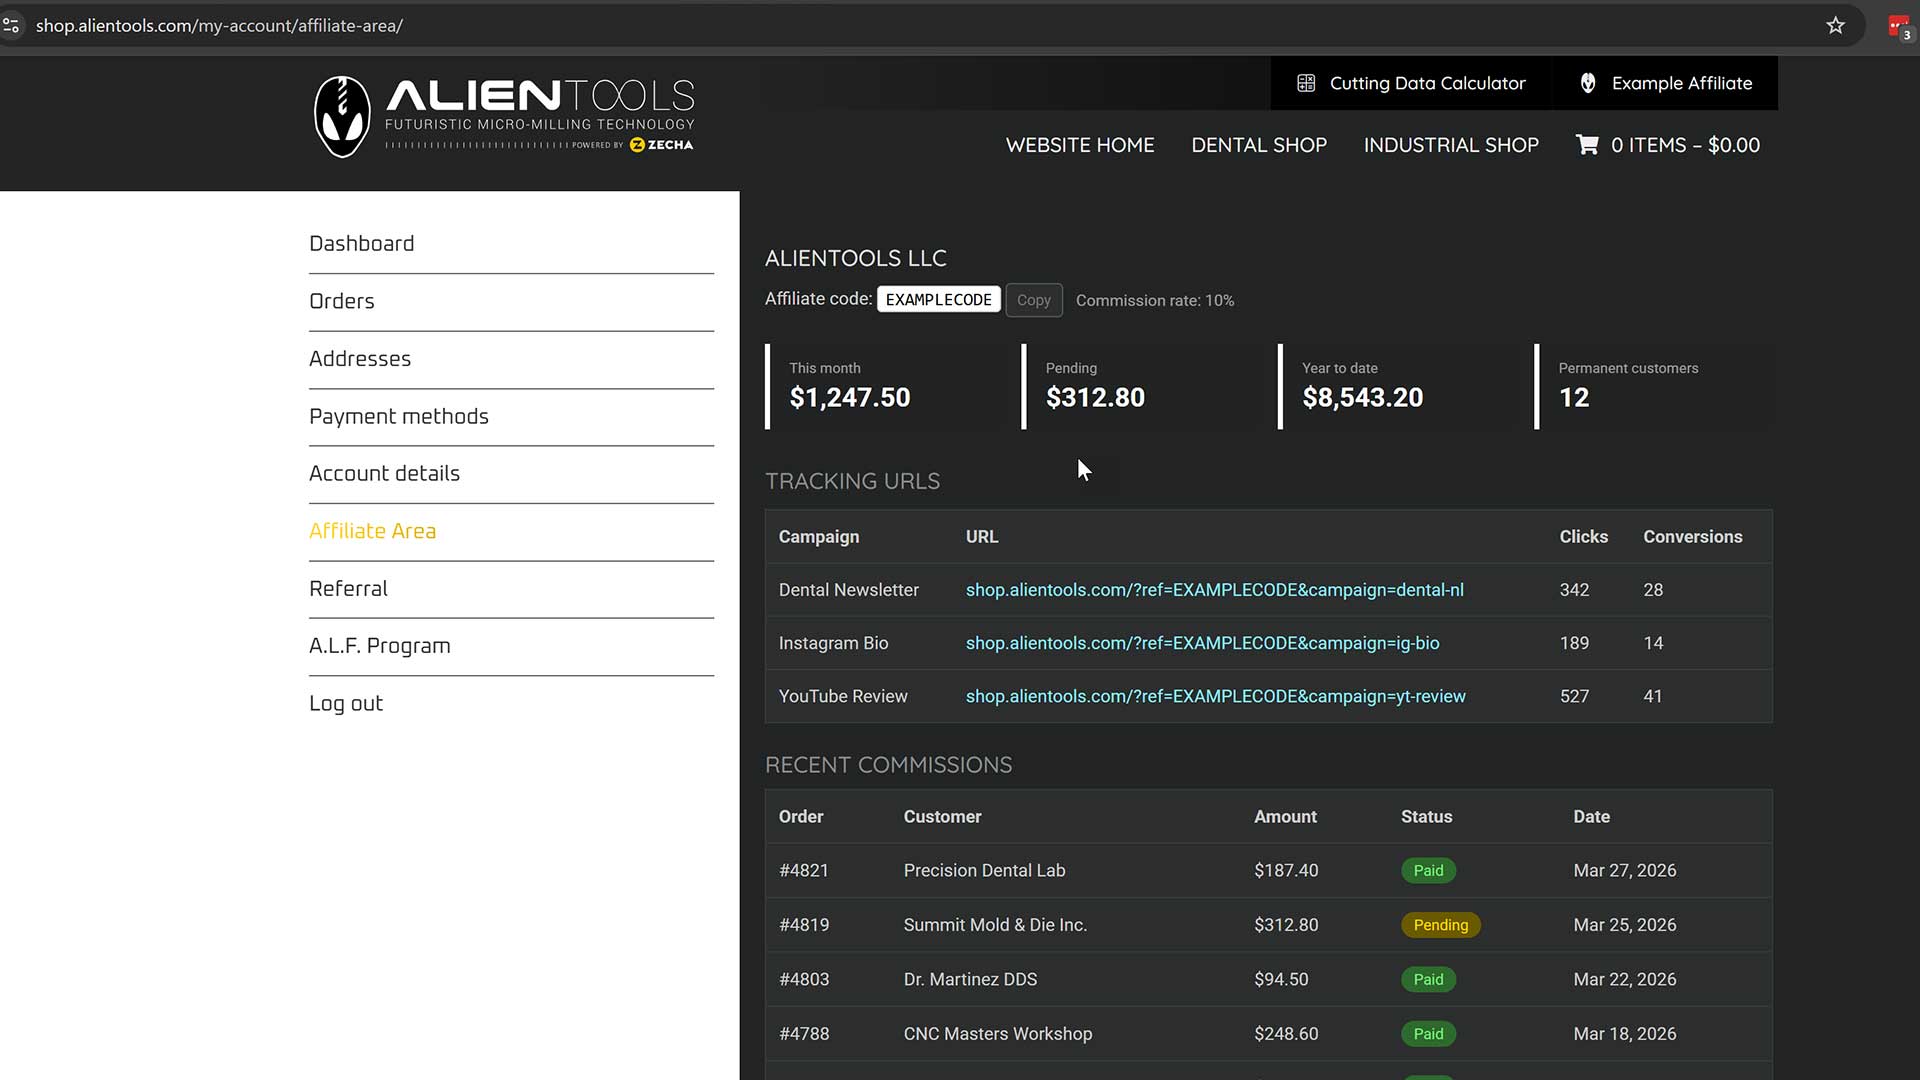Click the site info icon in address bar
The height and width of the screenshot is (1080, 1920).
tap(11, 26)
